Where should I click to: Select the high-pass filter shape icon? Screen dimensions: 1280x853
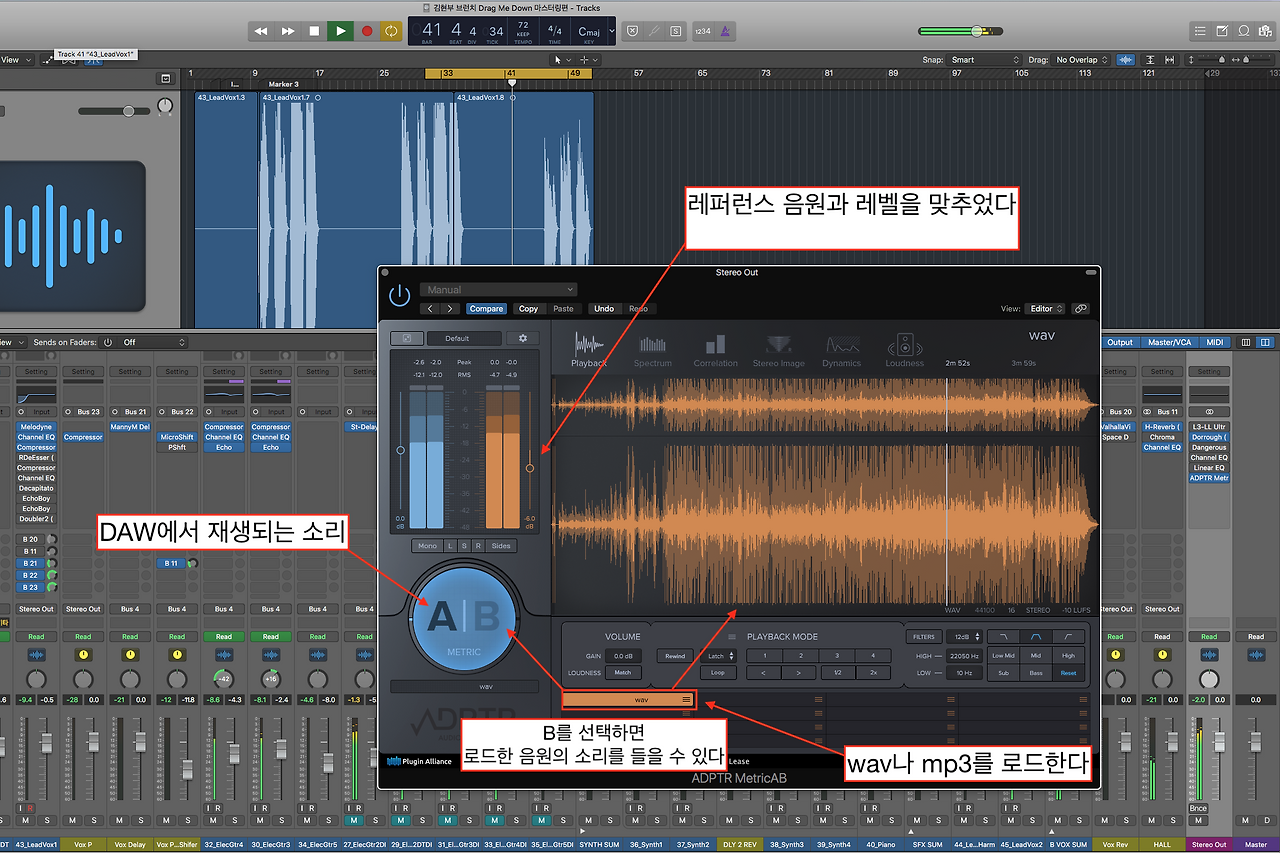[1069, 637]
